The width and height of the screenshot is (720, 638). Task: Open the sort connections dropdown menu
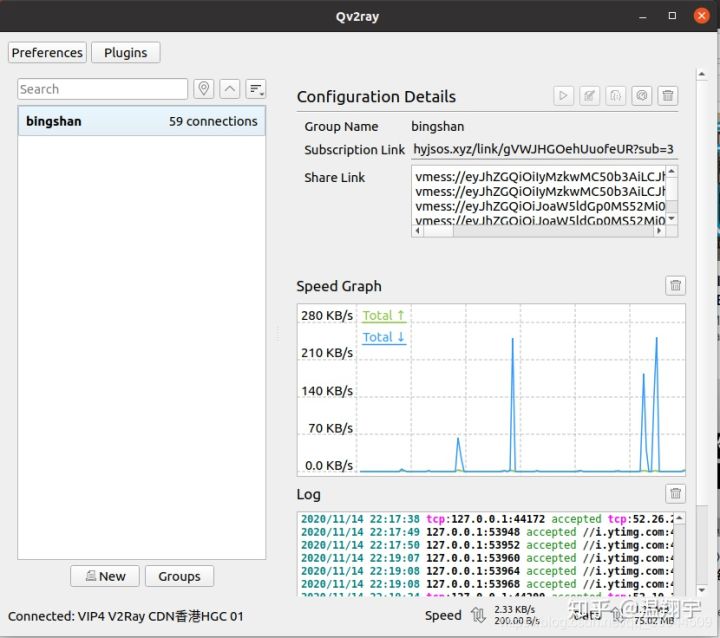[256, 89]
